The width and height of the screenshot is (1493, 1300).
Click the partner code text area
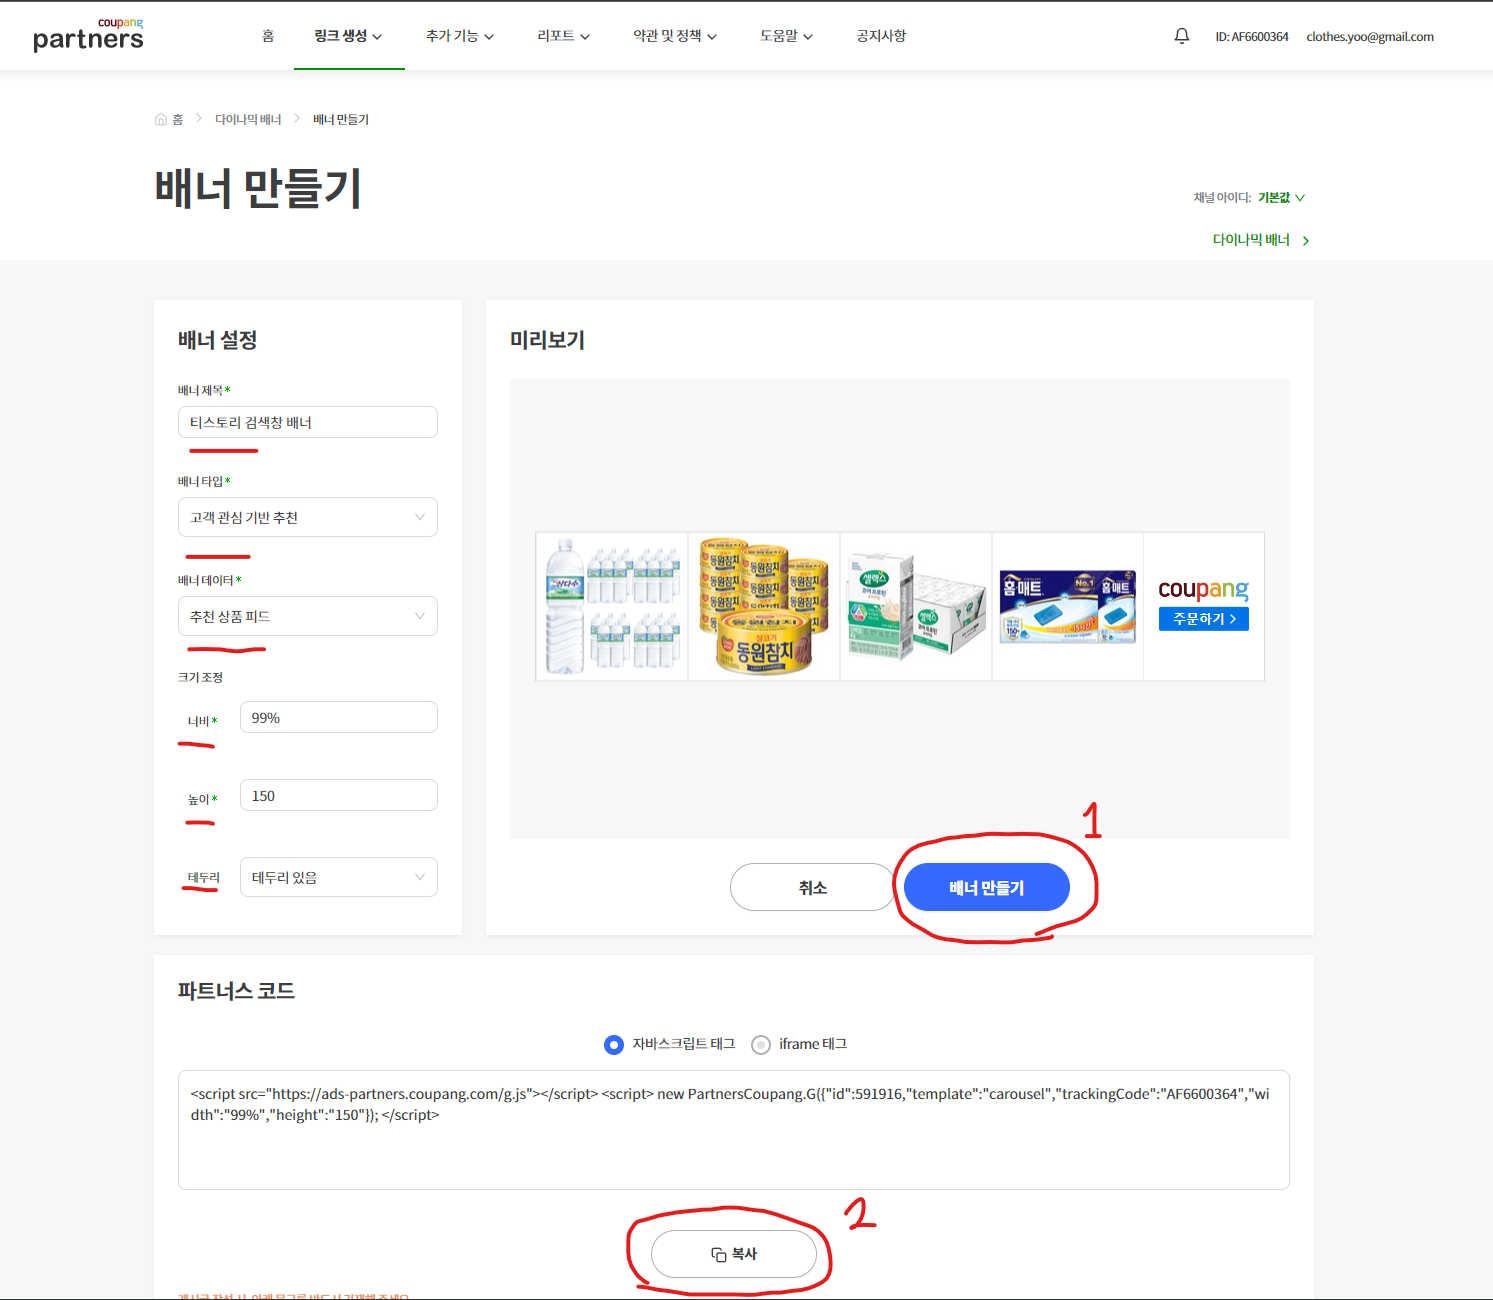734,1130
